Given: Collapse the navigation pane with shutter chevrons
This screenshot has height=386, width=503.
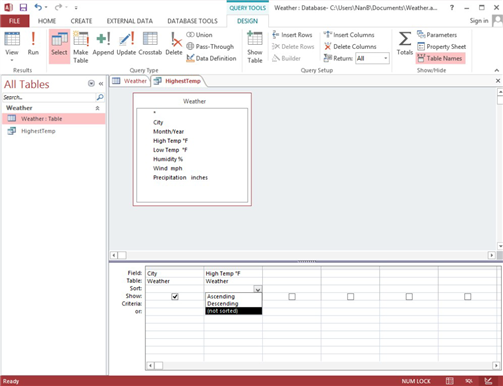Looking at the screenshot, I should (101, 84).
